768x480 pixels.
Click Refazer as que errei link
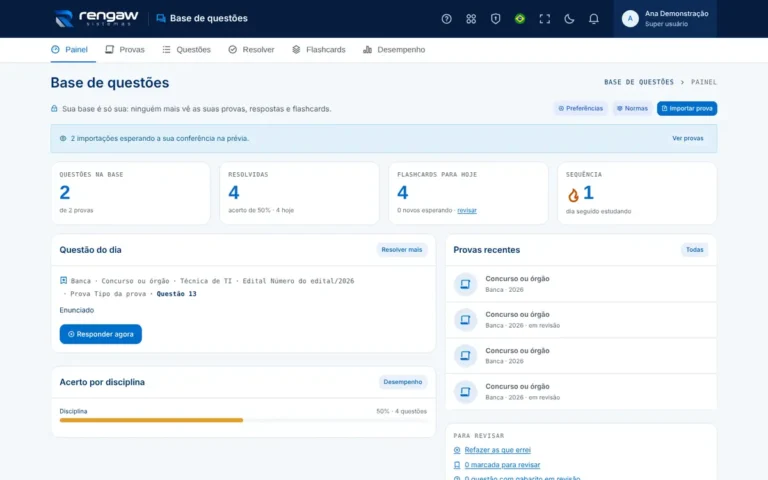pos(498,450)
